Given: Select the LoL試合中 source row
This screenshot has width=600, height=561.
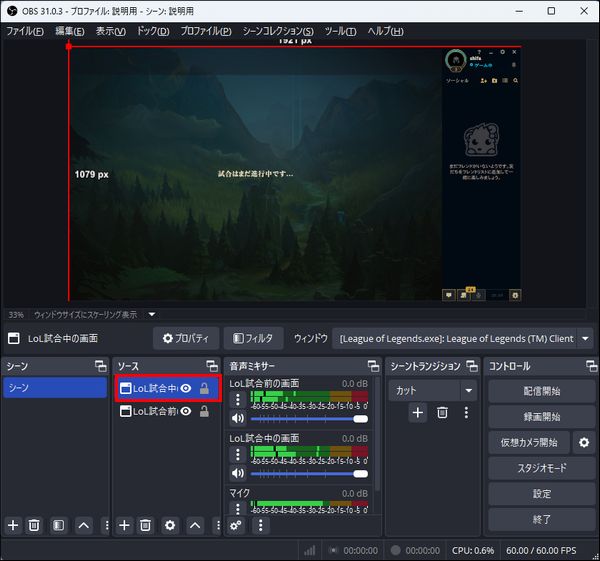Looking at the screenshot, I should coord(168,388).
